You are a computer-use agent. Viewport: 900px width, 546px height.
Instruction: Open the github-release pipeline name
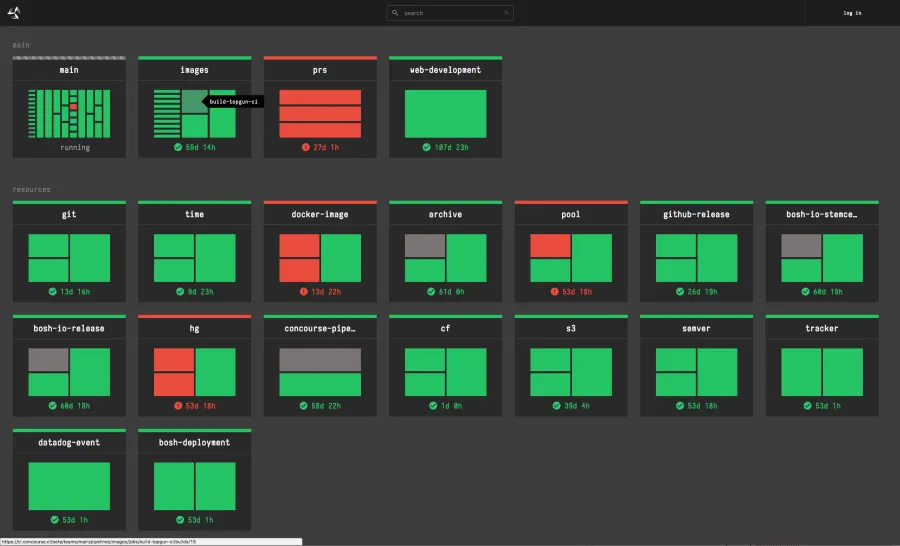696,215
